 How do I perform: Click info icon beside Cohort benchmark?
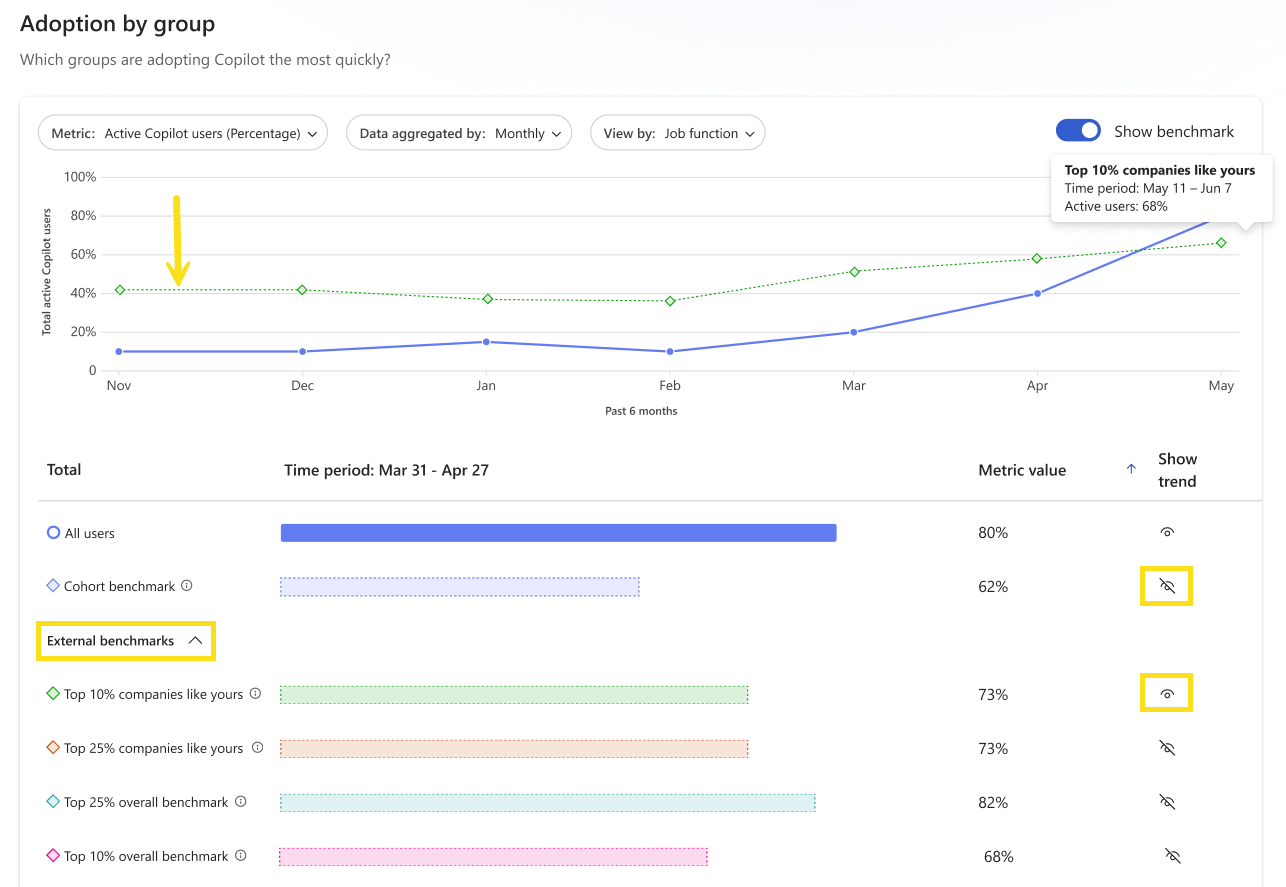[187, 586]
